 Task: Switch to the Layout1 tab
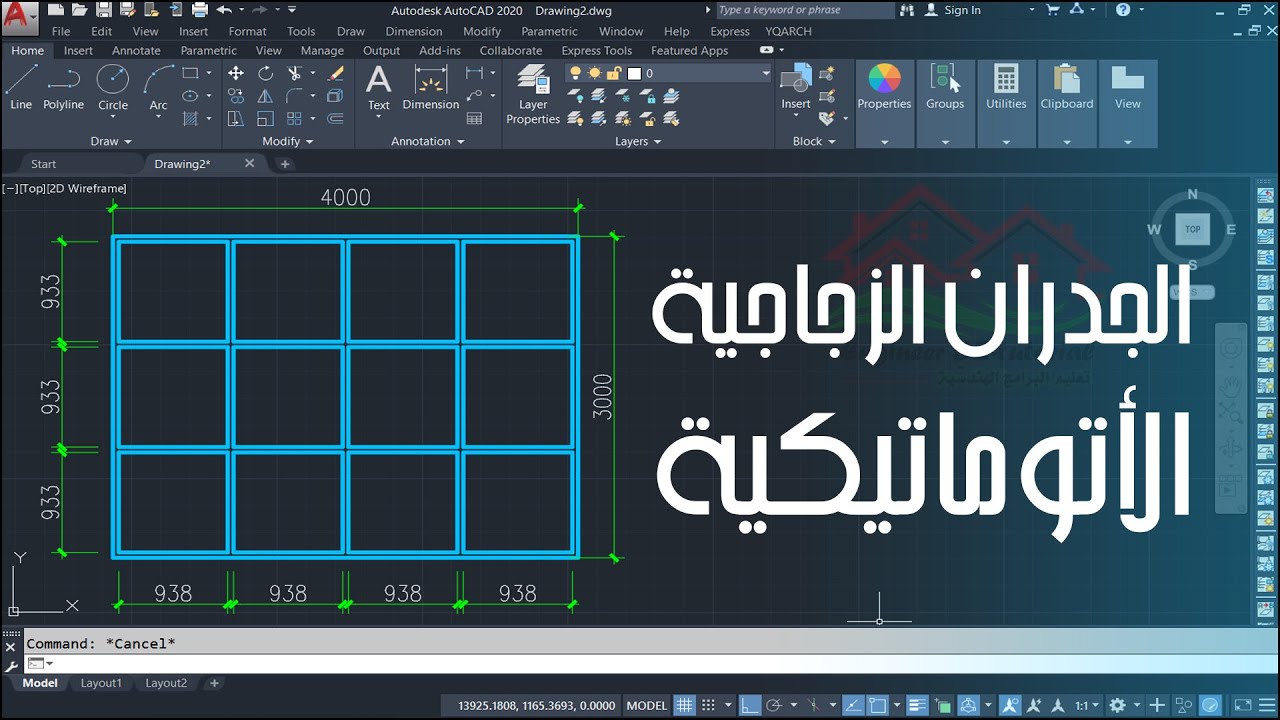[101, 683]
